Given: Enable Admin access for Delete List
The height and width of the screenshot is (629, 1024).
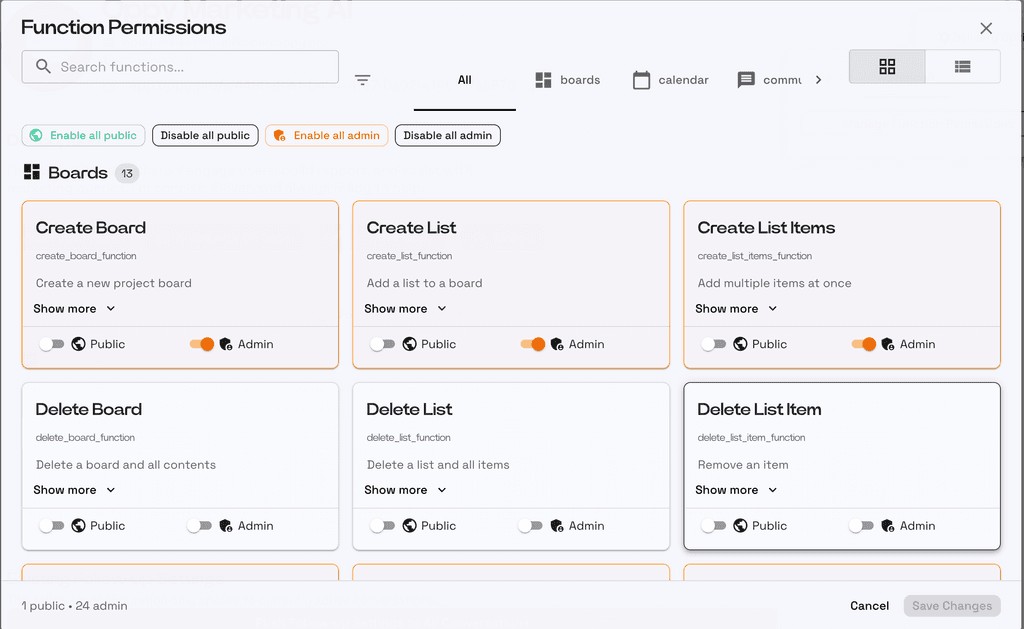Looking at the screenshot, I should tap(530, 525).
